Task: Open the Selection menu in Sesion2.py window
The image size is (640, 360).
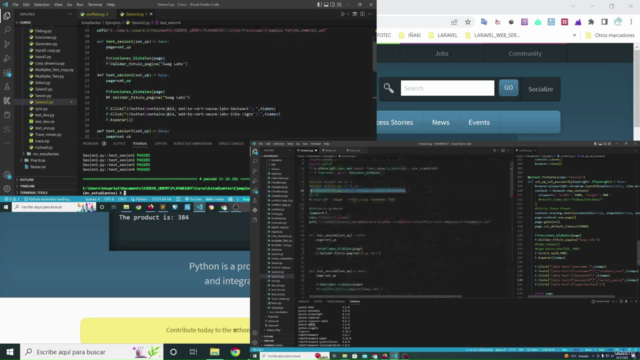Action: [41, 4]
